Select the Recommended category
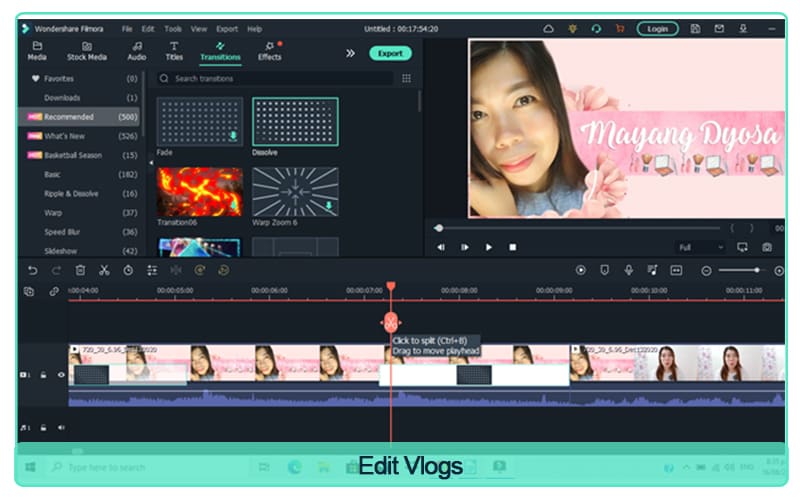The image size is (800, 498). point(80,117)
